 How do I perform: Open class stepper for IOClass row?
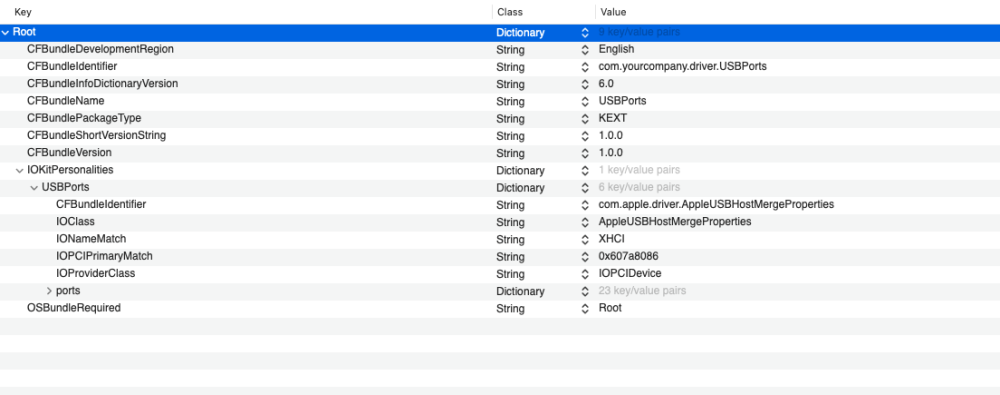pyautogui.click(x=584, y=222)
